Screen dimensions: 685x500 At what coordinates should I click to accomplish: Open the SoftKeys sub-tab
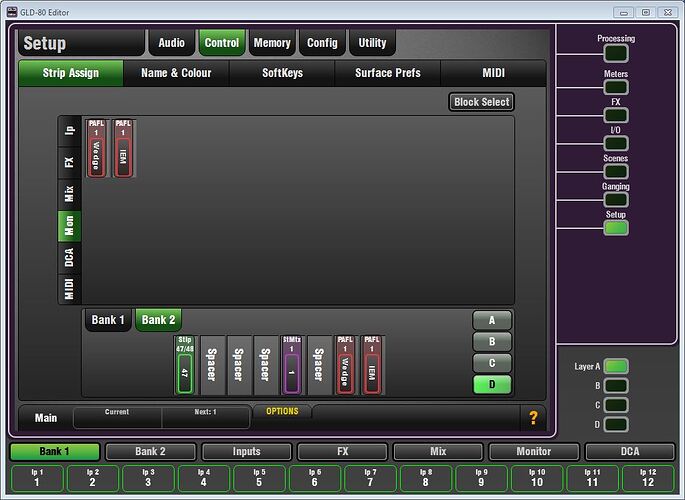click(282, 73)
